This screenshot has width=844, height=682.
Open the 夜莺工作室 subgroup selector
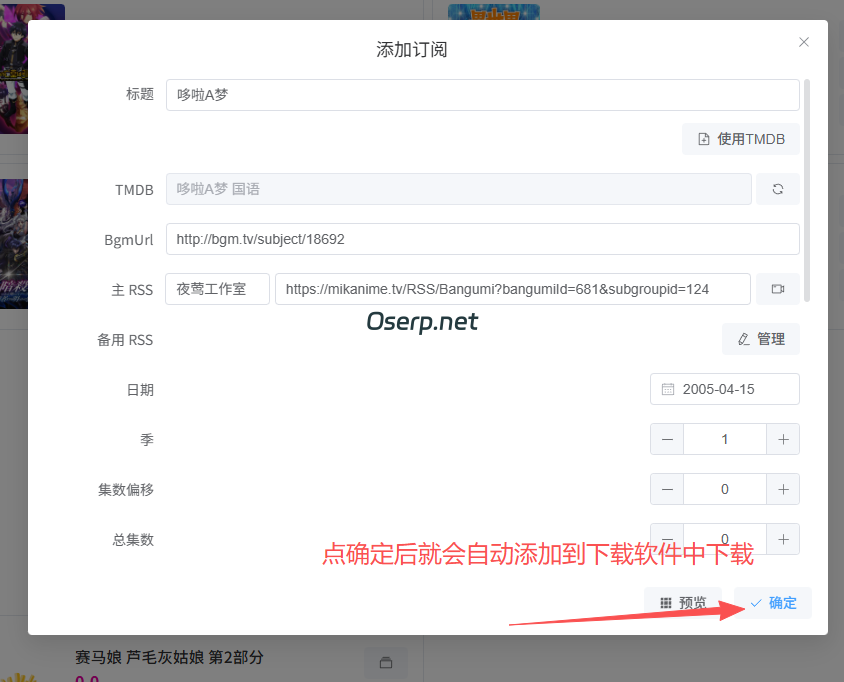pyautogui.click(x=217, y=289)
